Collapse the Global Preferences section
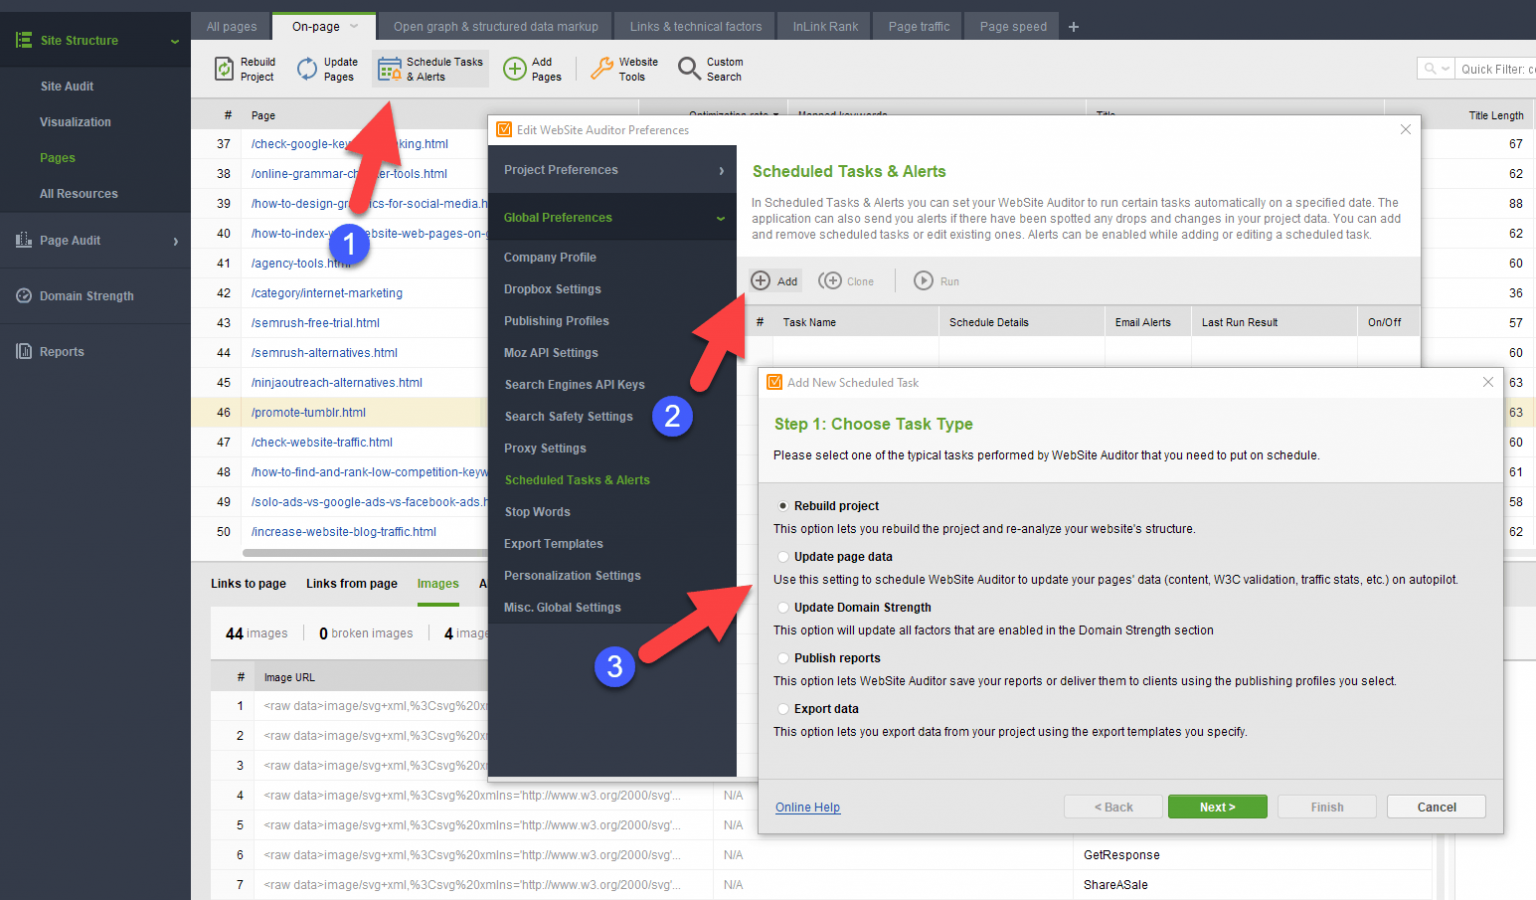Viewport: 1536px width, 900px height. (612, 217)
